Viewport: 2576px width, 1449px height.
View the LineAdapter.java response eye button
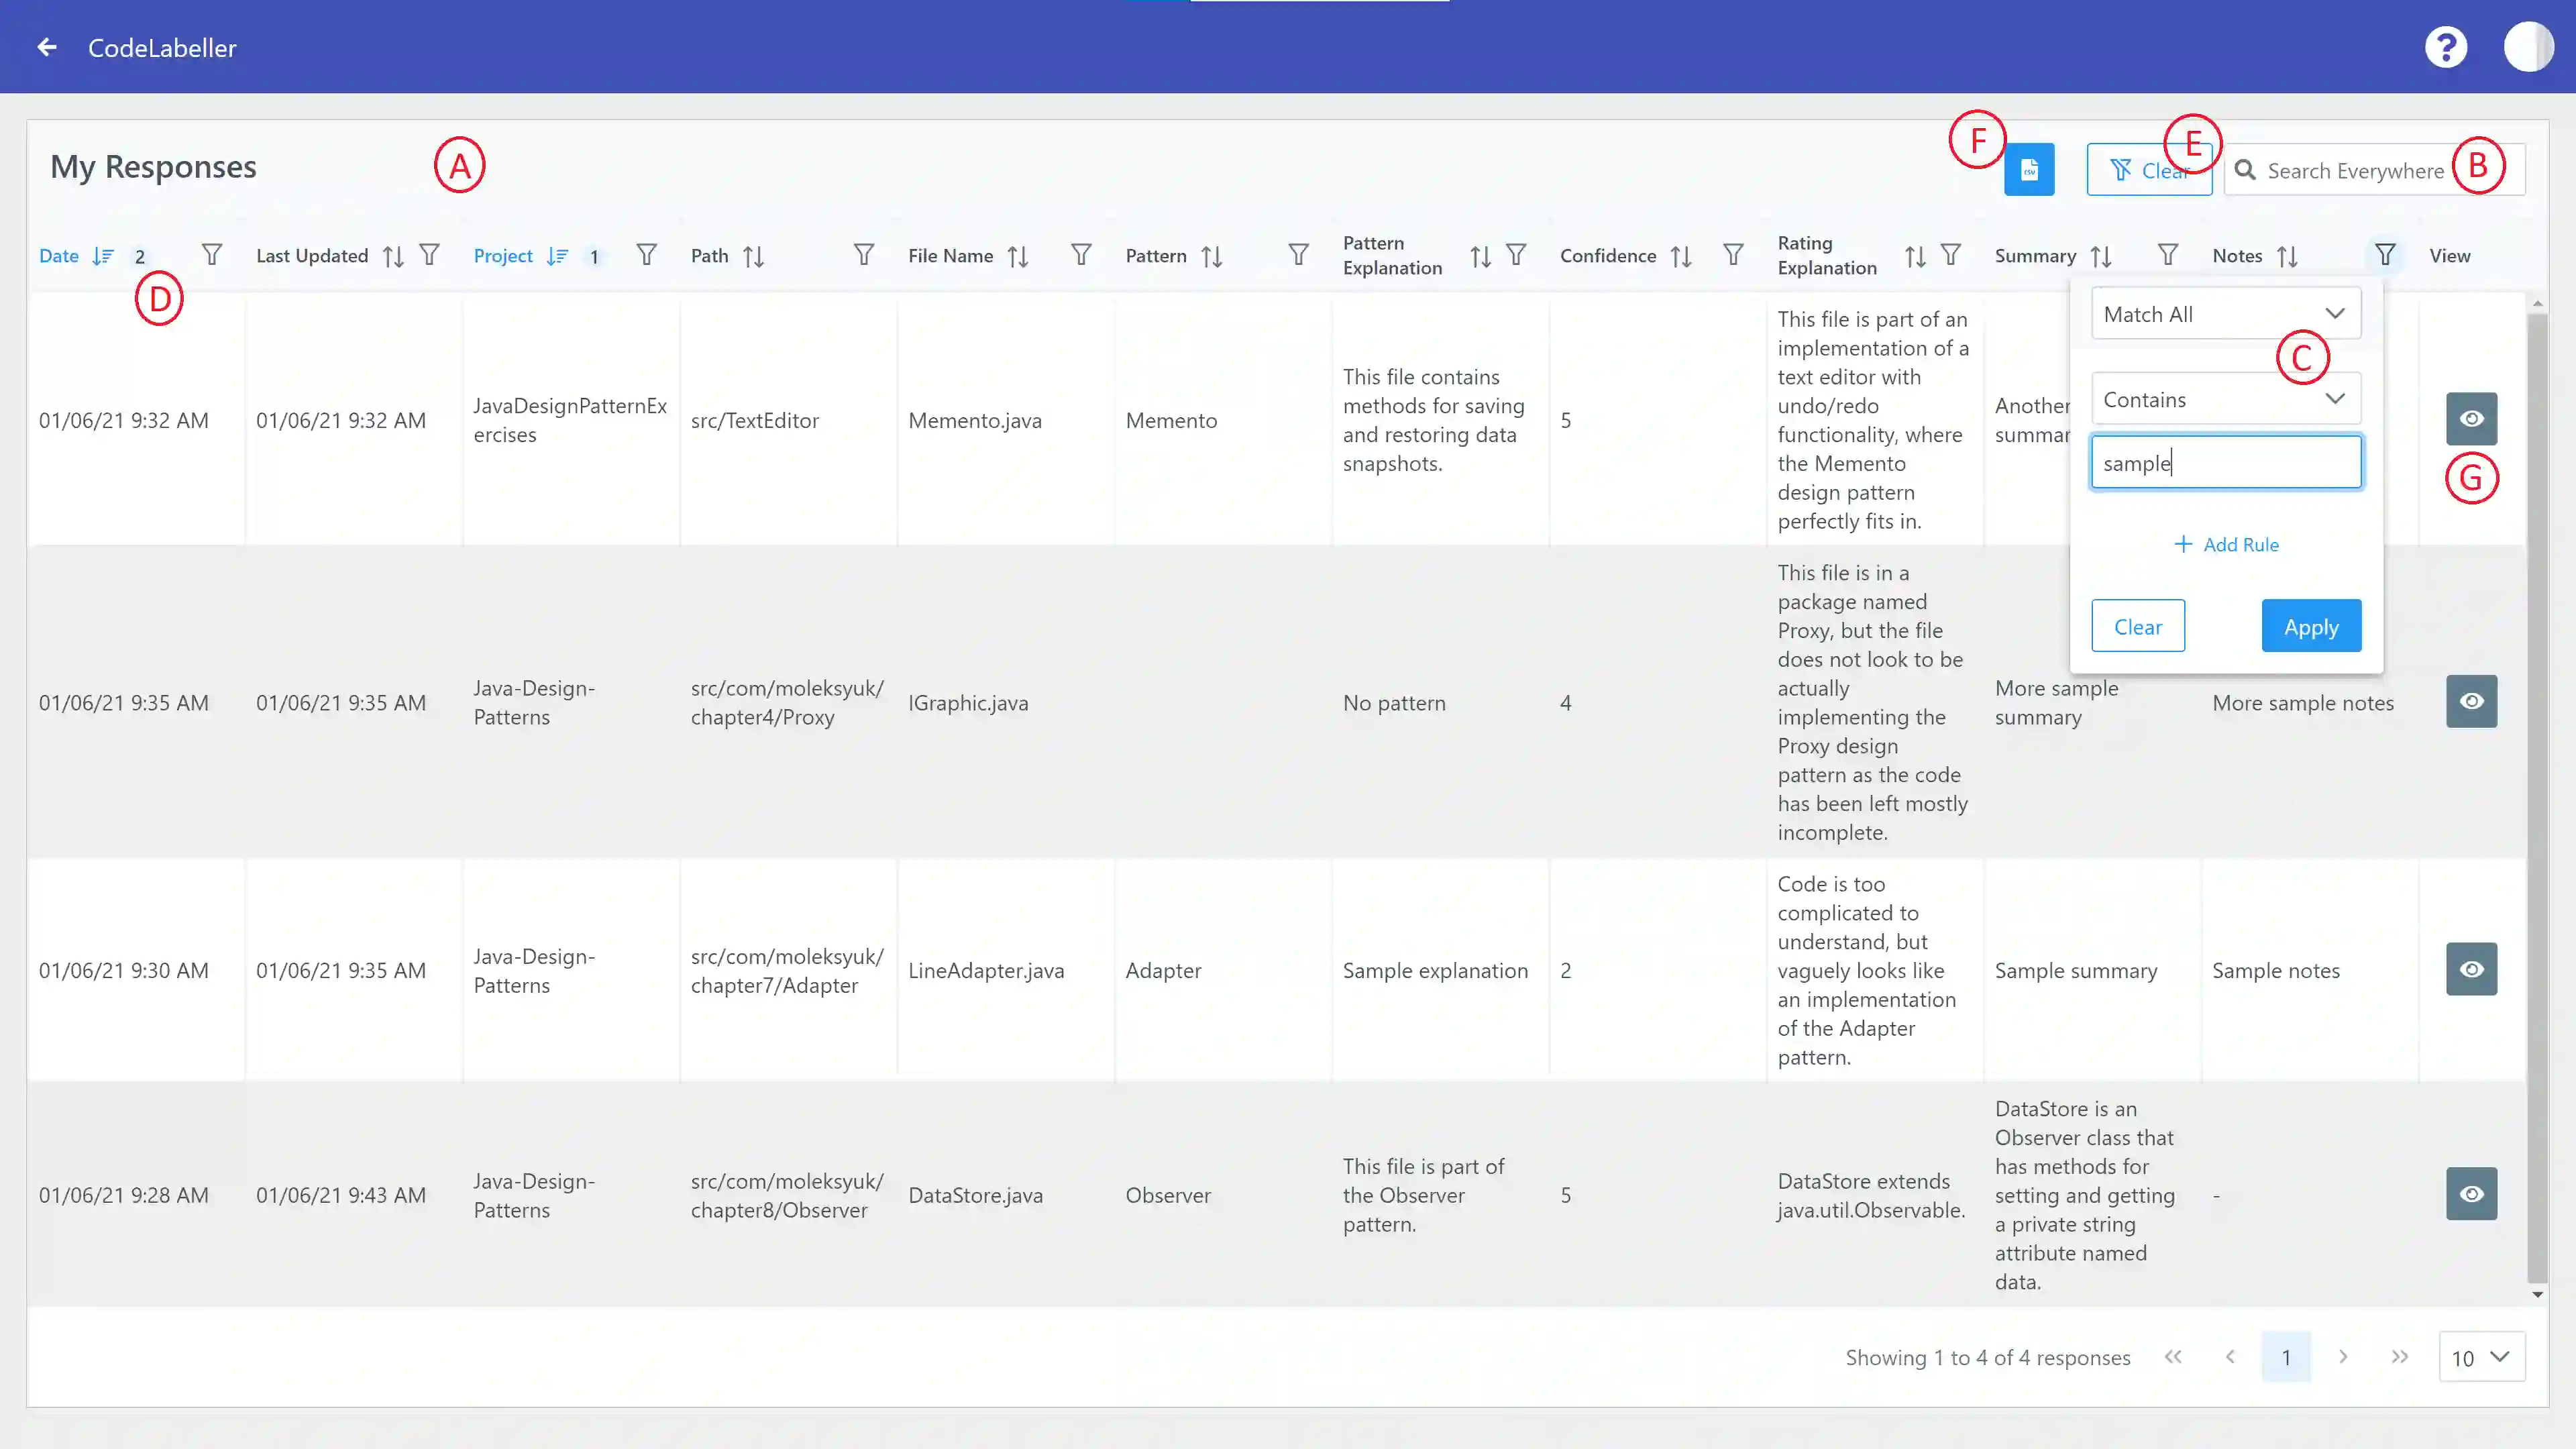pos(2471,968)
